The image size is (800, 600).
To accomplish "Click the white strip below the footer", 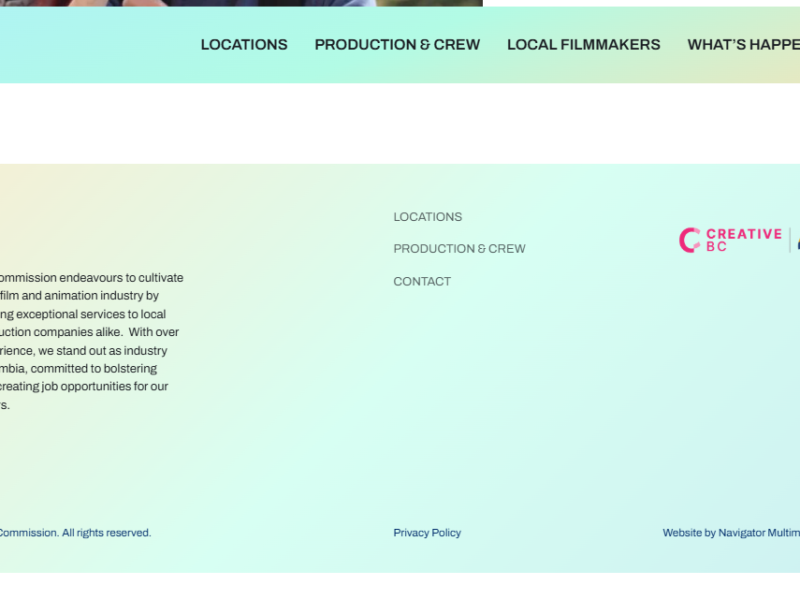I will (x=400, y=586).
